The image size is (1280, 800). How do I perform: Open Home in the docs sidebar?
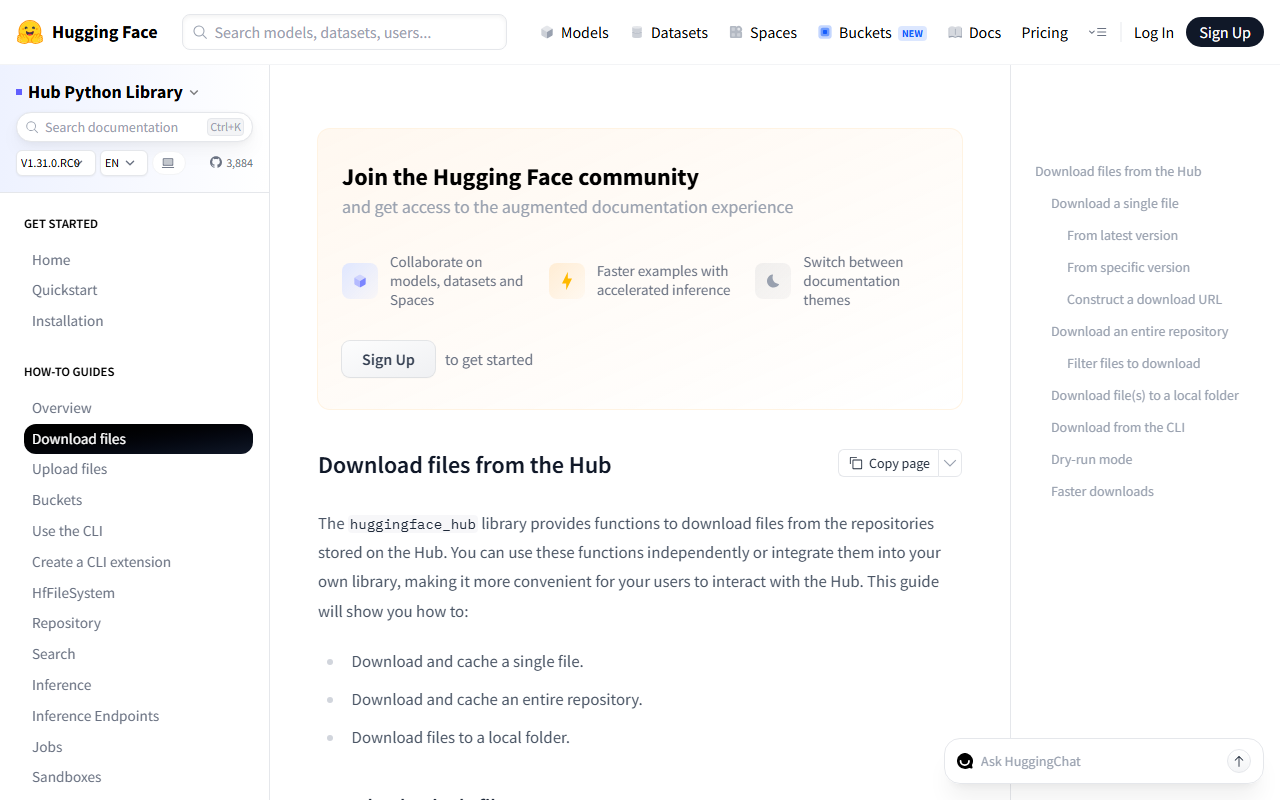(51, 260)
